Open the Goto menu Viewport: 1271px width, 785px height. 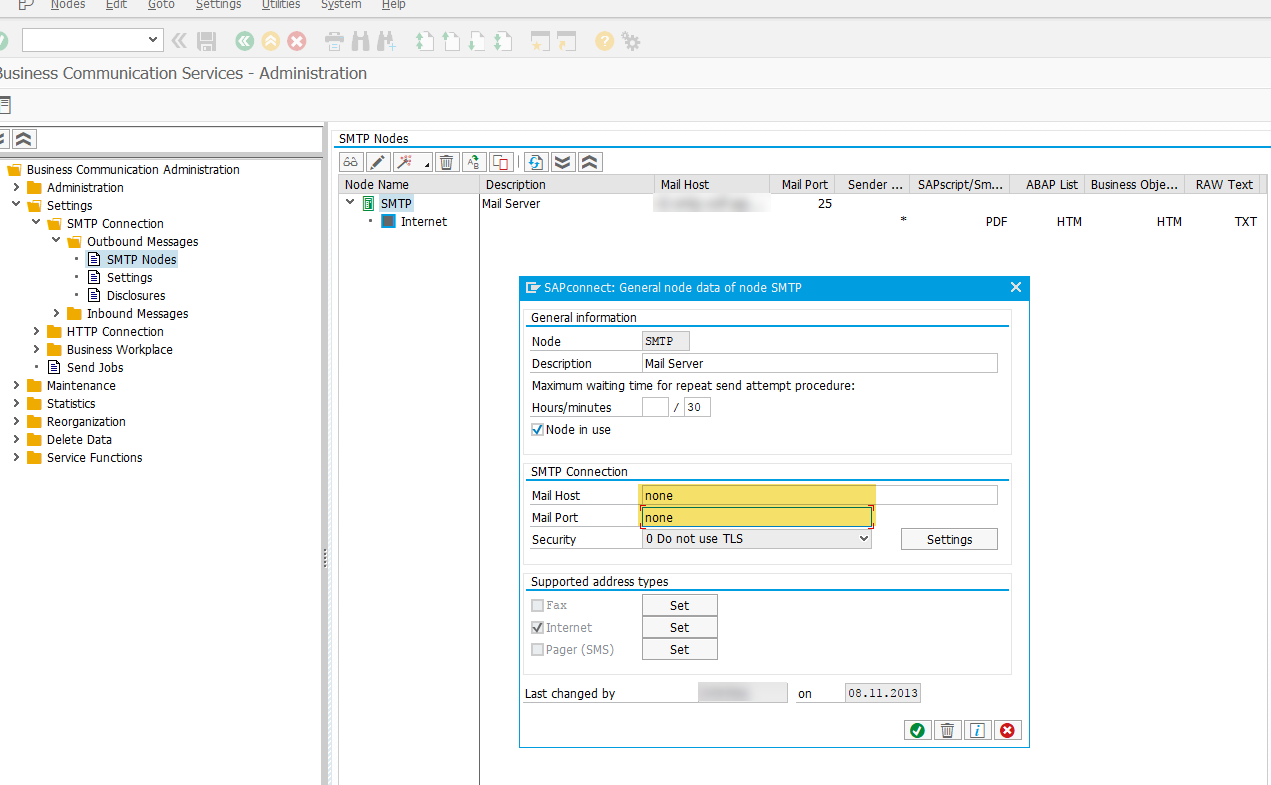(161, 5)
